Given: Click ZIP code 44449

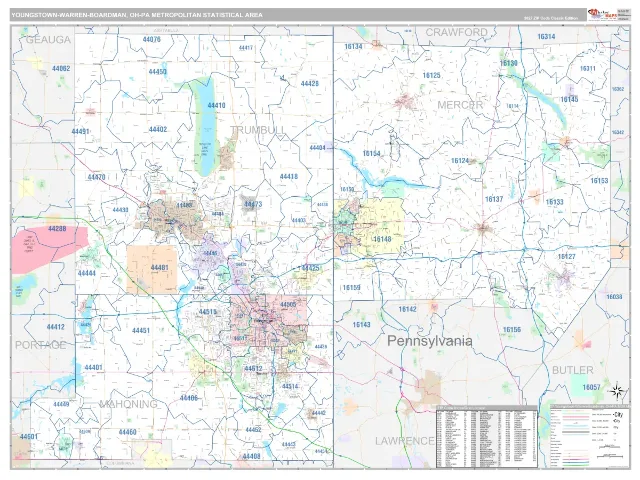Looking at the screenshot, I should pyautogui.click(x=61, y=404).
